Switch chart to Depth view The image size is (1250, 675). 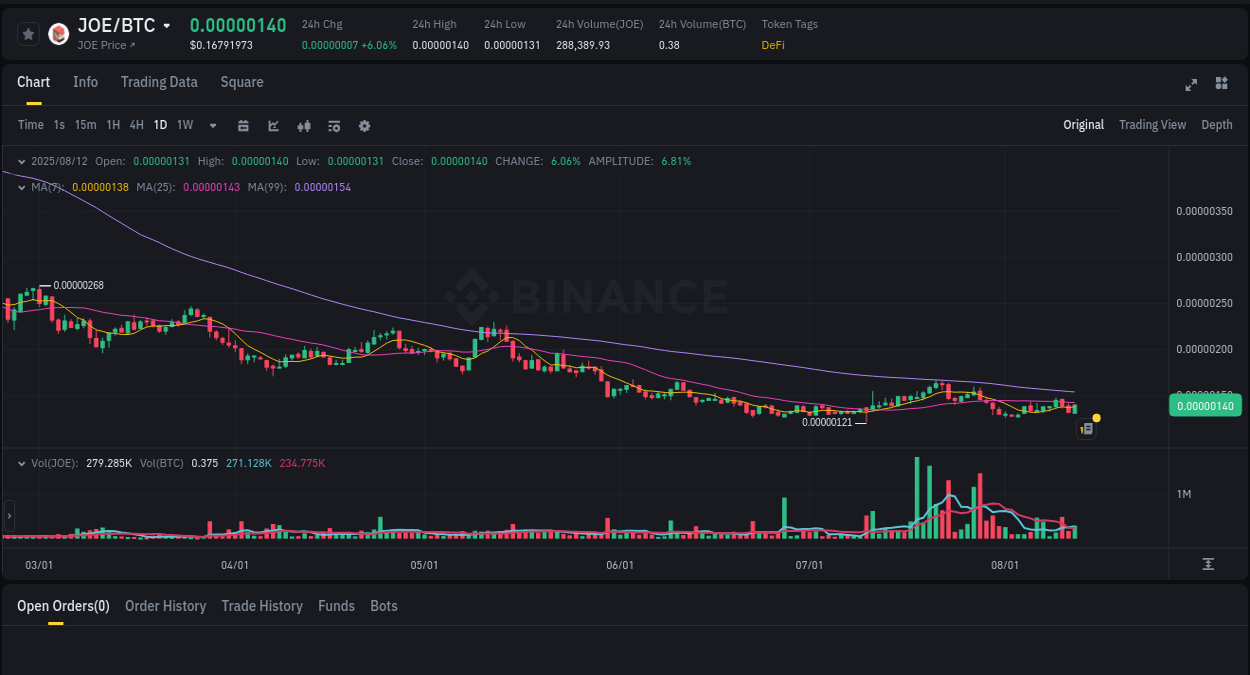click(x=1216, y=124)
